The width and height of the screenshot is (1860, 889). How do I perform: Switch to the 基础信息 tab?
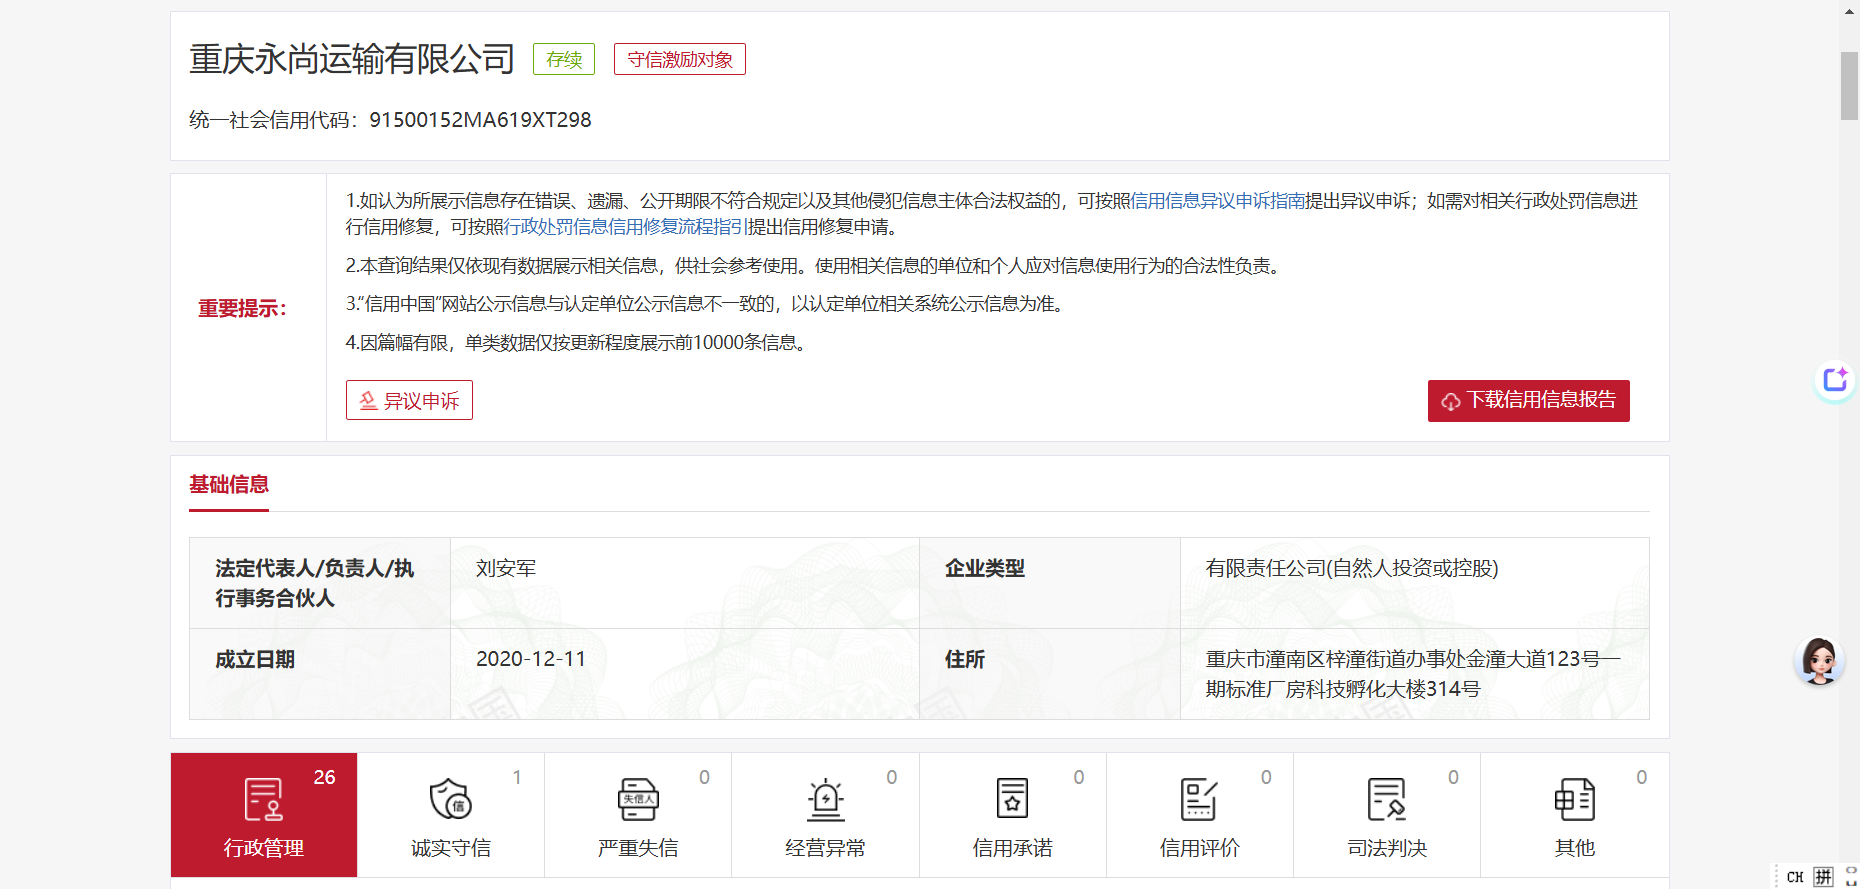click(229, 485)
